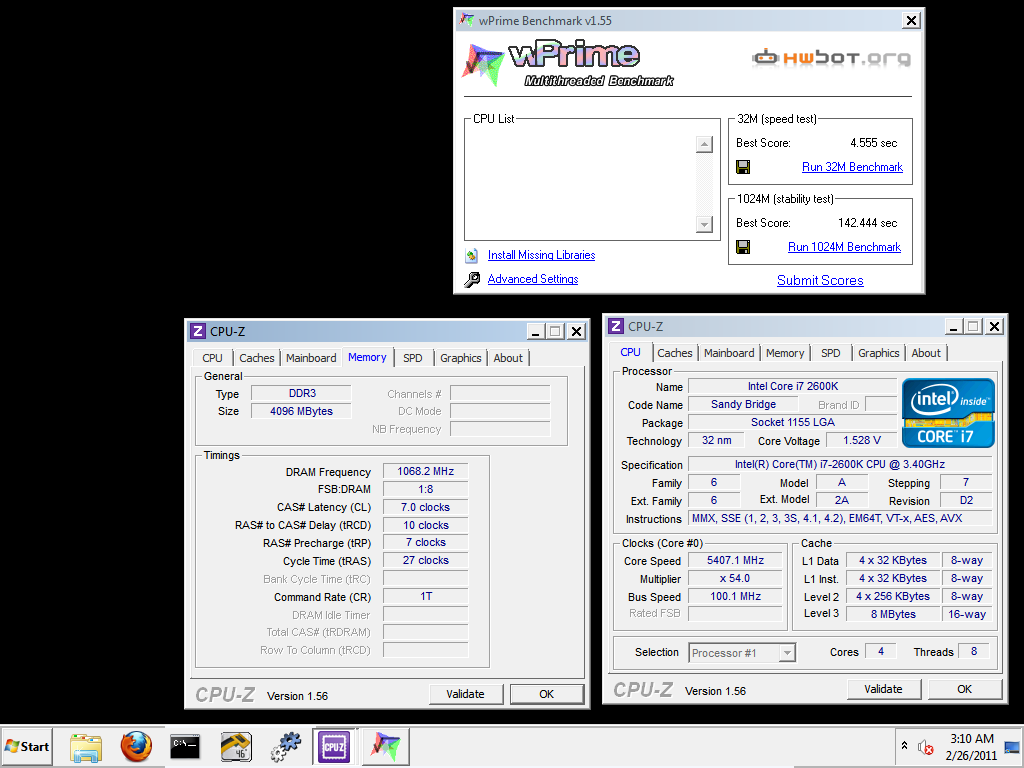Switch to wPrime via taskbar icon
The image size is (1024, 768).
pos(385,746)
